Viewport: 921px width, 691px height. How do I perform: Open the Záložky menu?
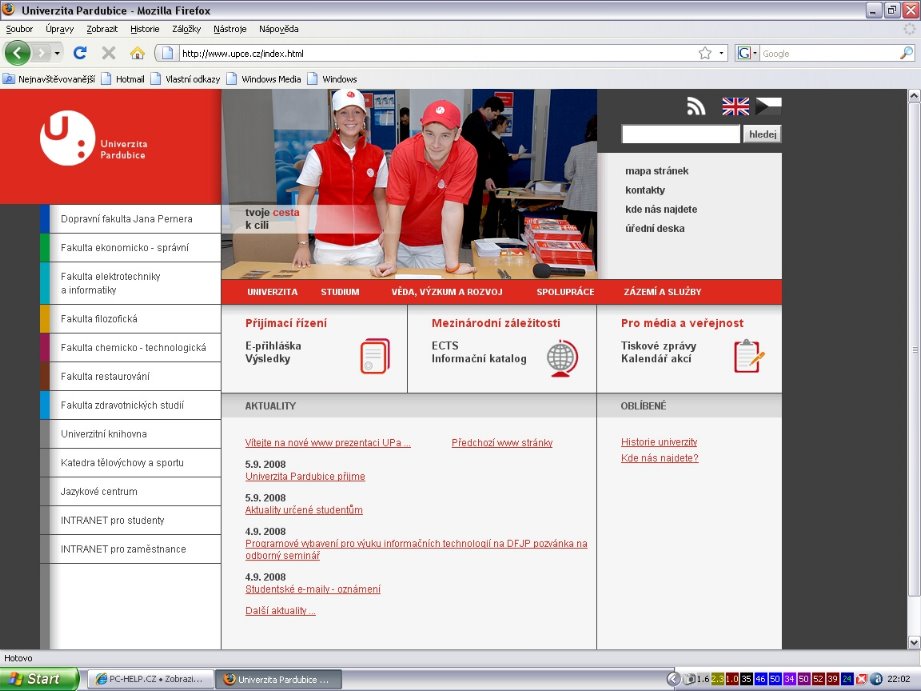point(186,29)
